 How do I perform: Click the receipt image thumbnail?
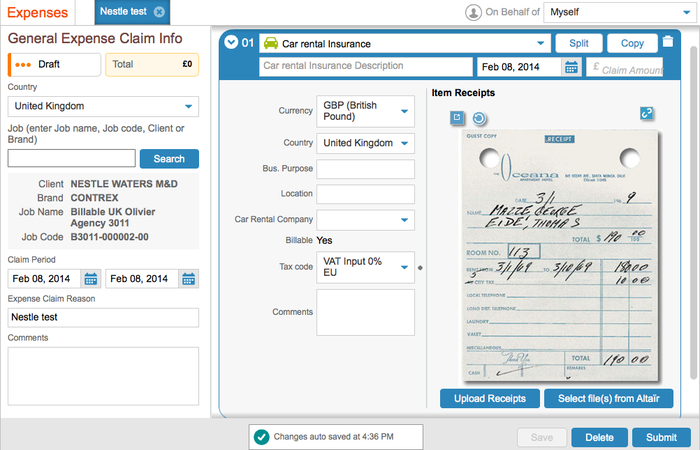coord(560,256)
